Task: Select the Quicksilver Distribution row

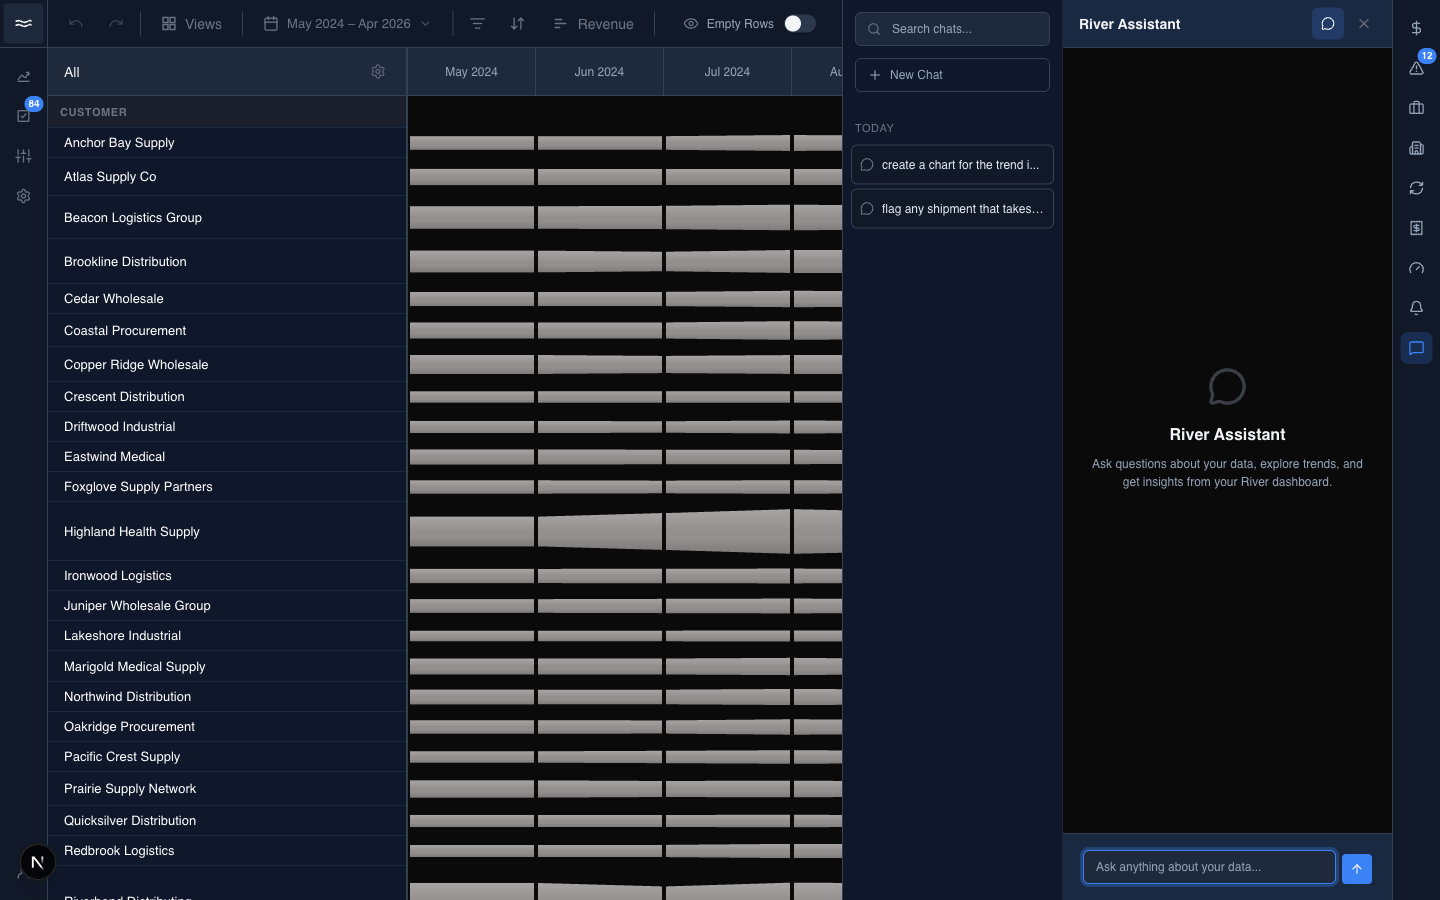Action: click(227, 821)
